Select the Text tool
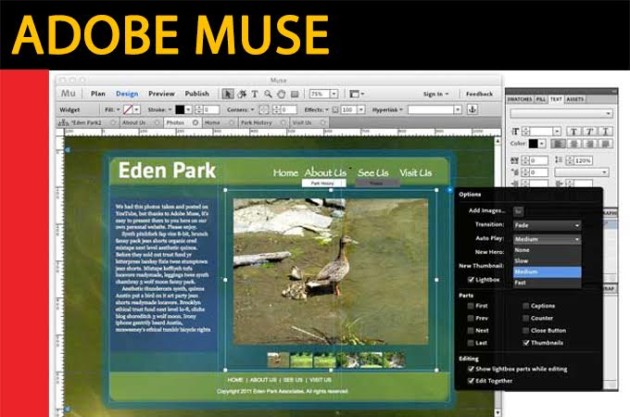Image resolution: width=630 pixels, height=417 pixels. [x=255, y=94]
